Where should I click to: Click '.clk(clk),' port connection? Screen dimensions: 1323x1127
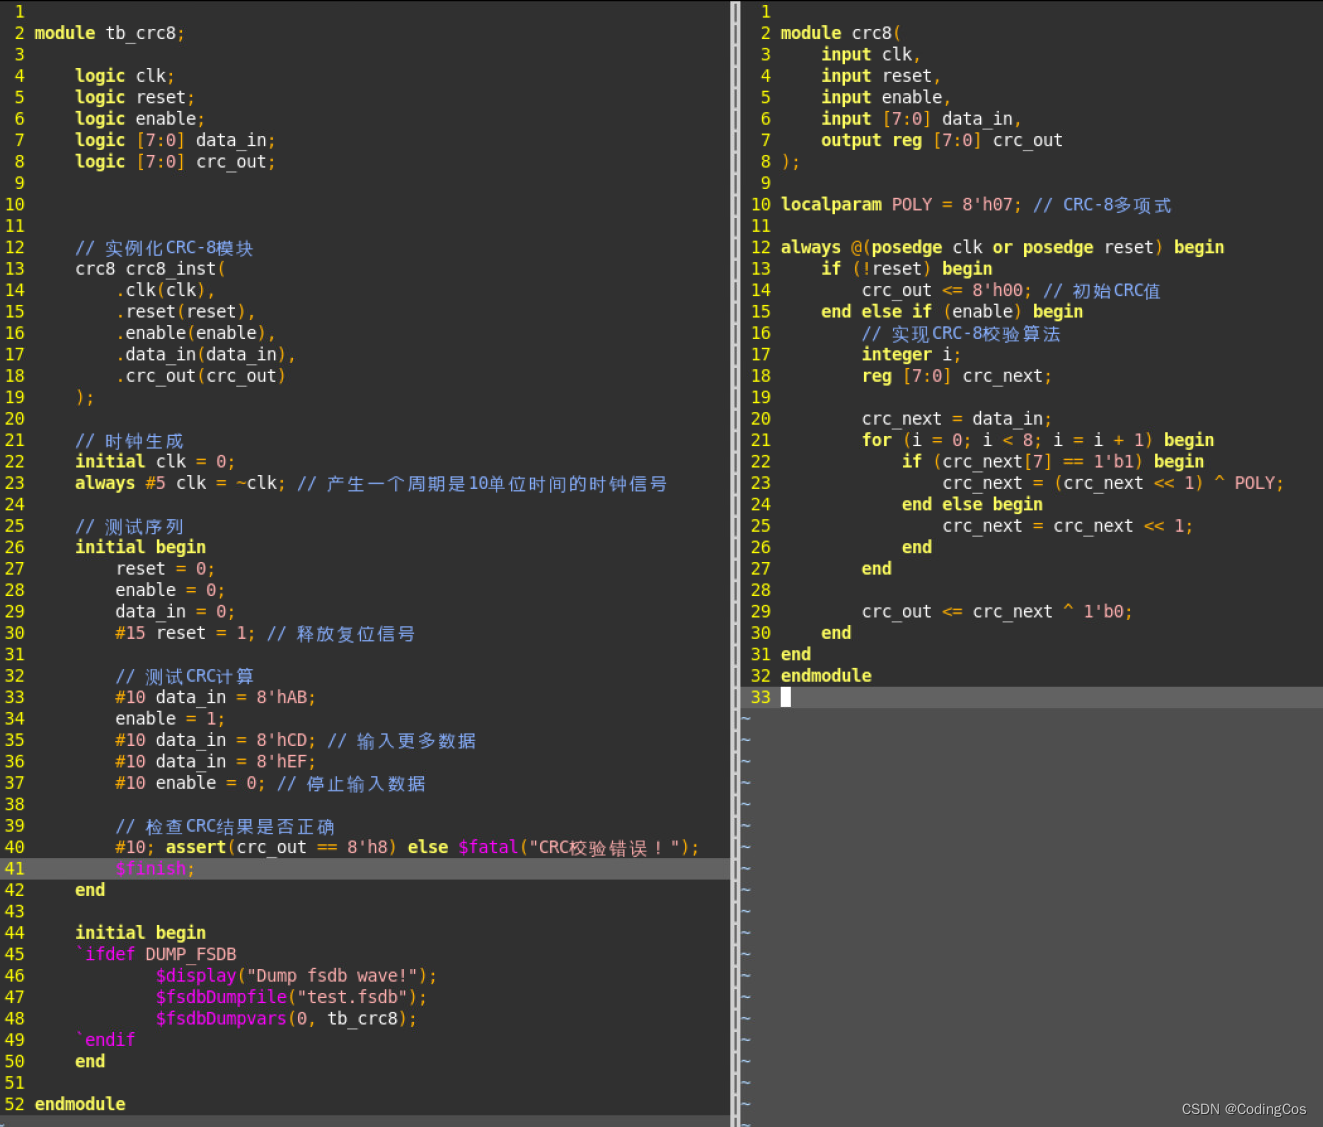165,290
